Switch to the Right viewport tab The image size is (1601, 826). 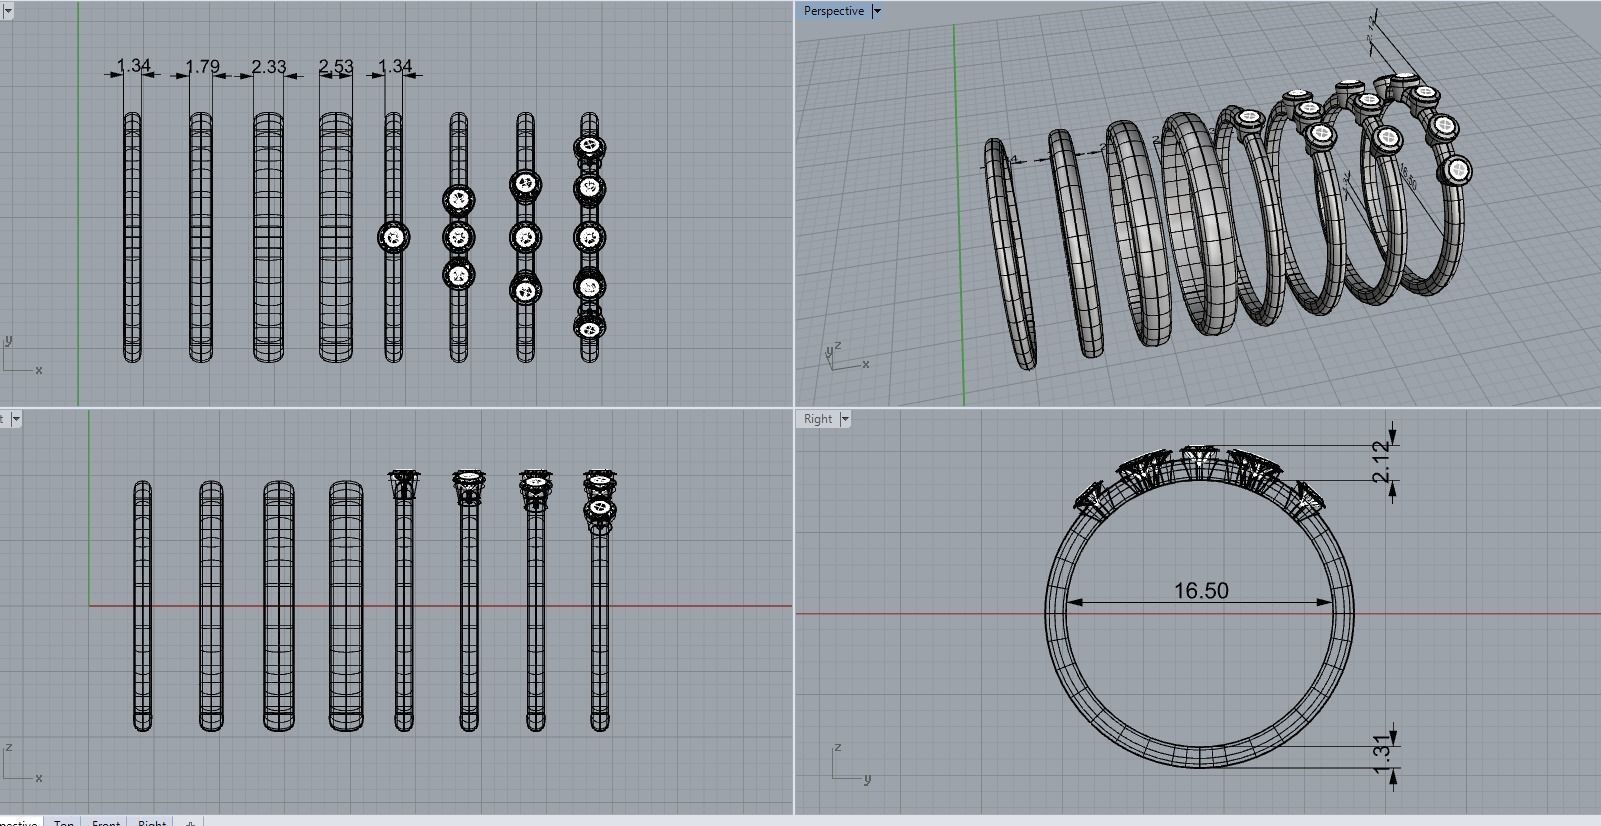pos(151,822)
